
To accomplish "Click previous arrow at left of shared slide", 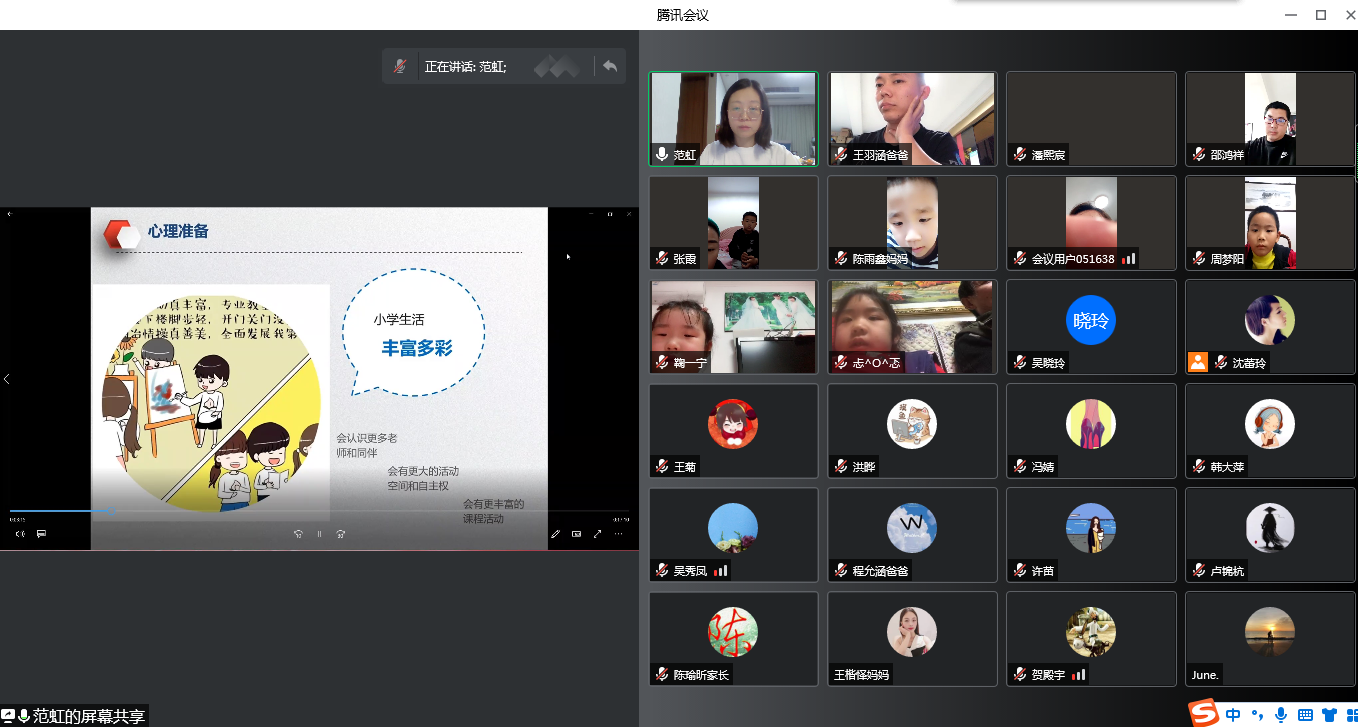I will click(7, 379).
